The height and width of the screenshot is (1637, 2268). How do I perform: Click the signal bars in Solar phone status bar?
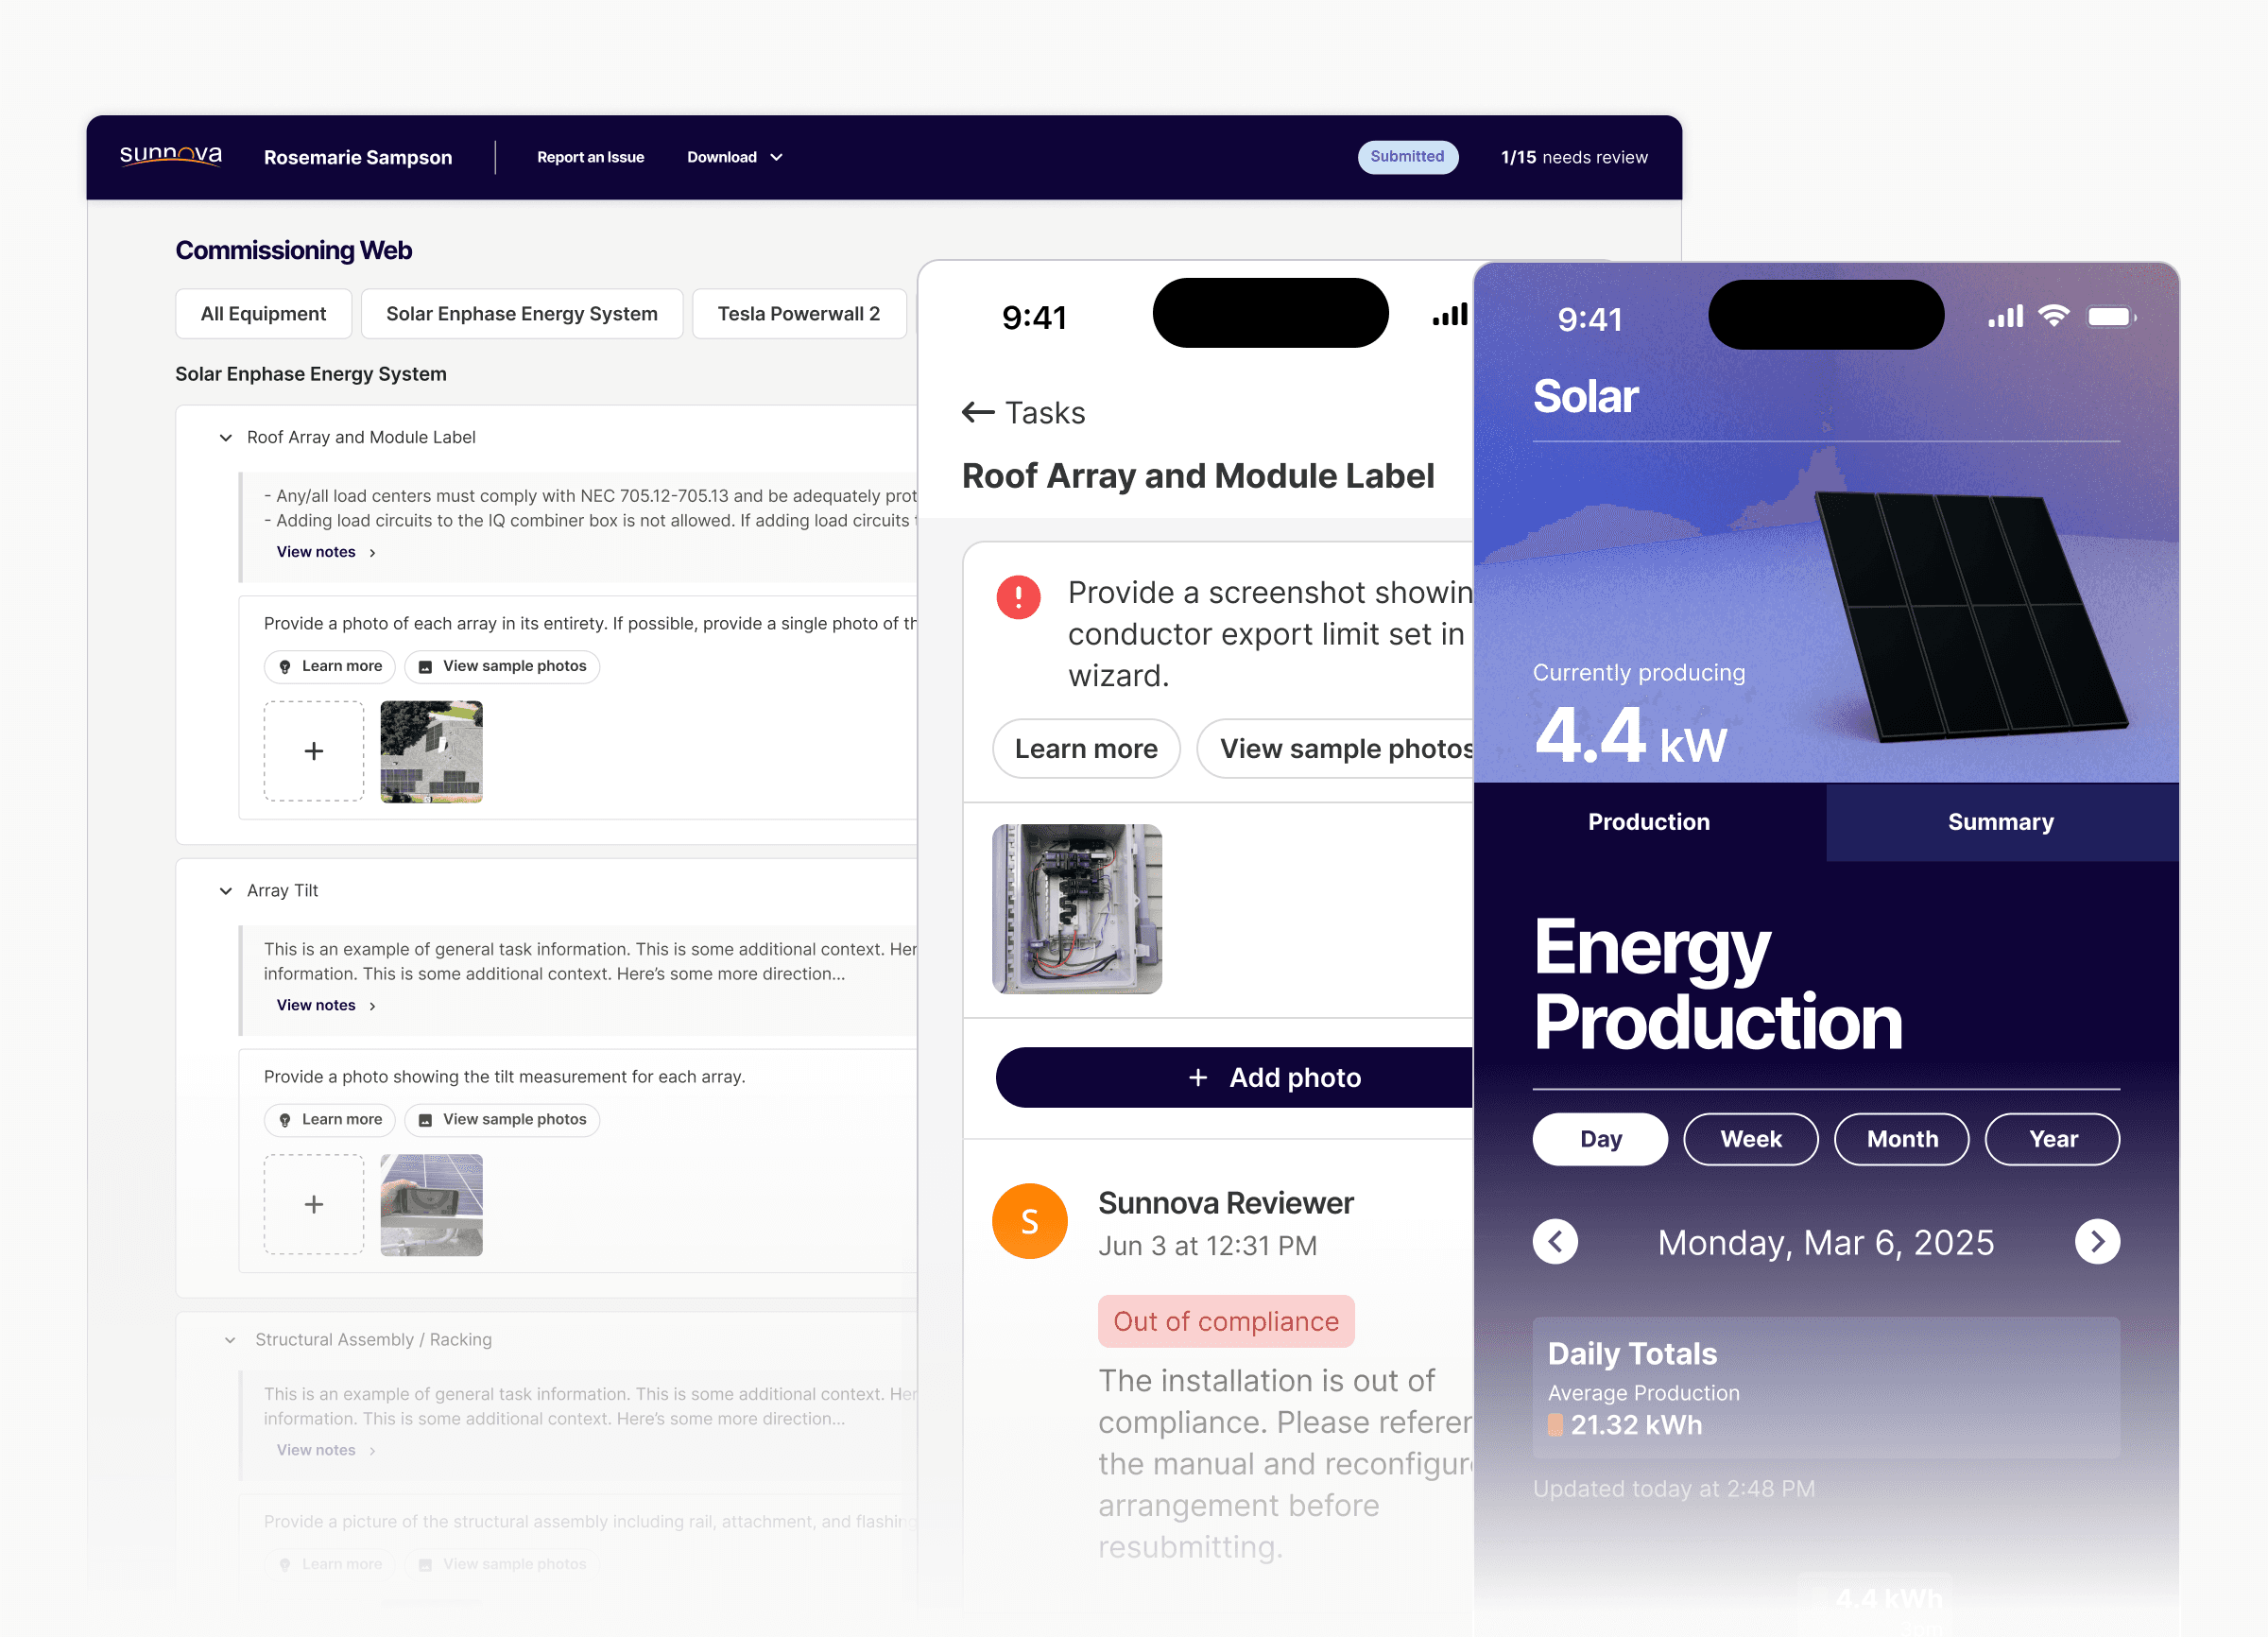point(2005,317)
